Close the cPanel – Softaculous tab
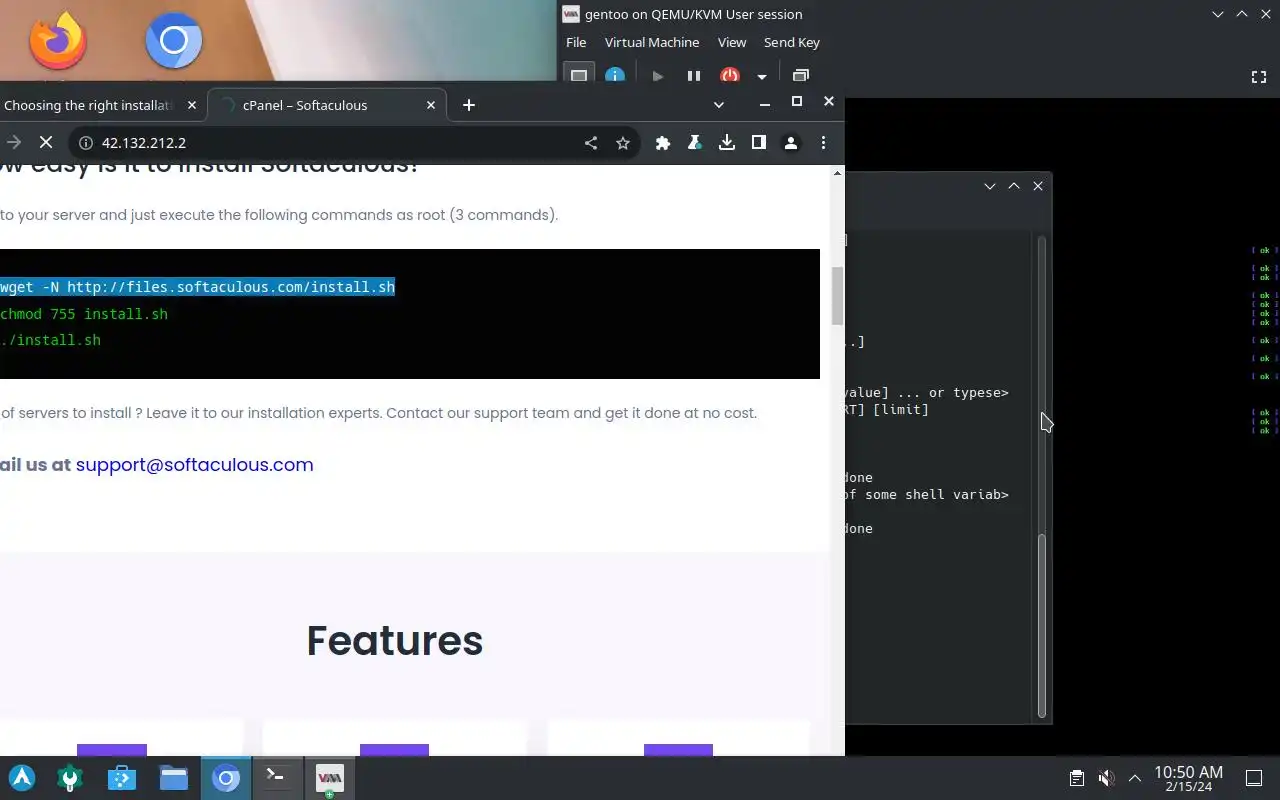Screen dimensions: 1280x800 point(431,104)
